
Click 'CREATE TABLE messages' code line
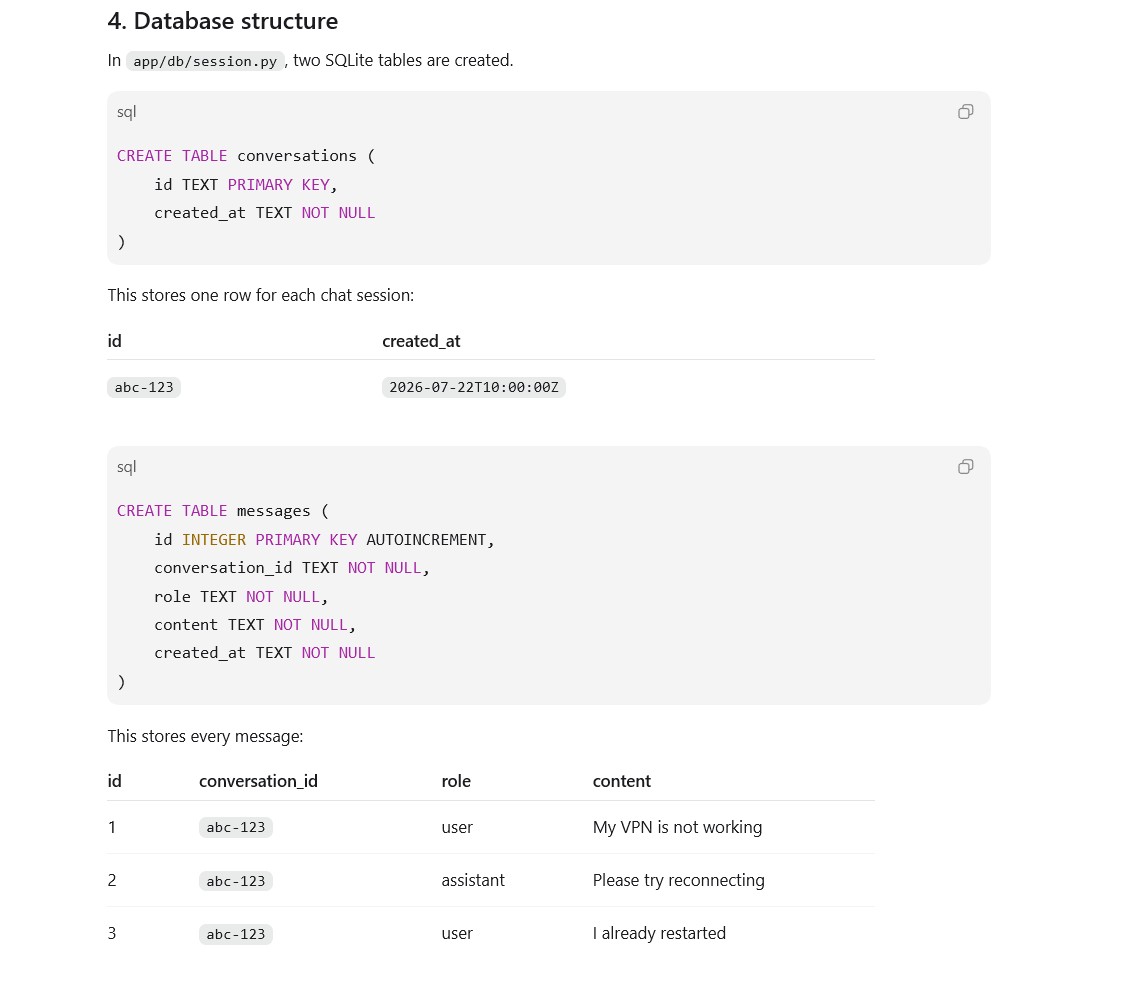click(222, 511)
